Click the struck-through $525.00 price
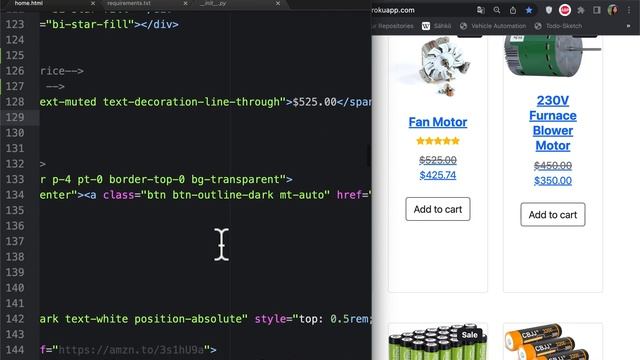640x360 pixels. pyautogui.click(x=438, y=160)
